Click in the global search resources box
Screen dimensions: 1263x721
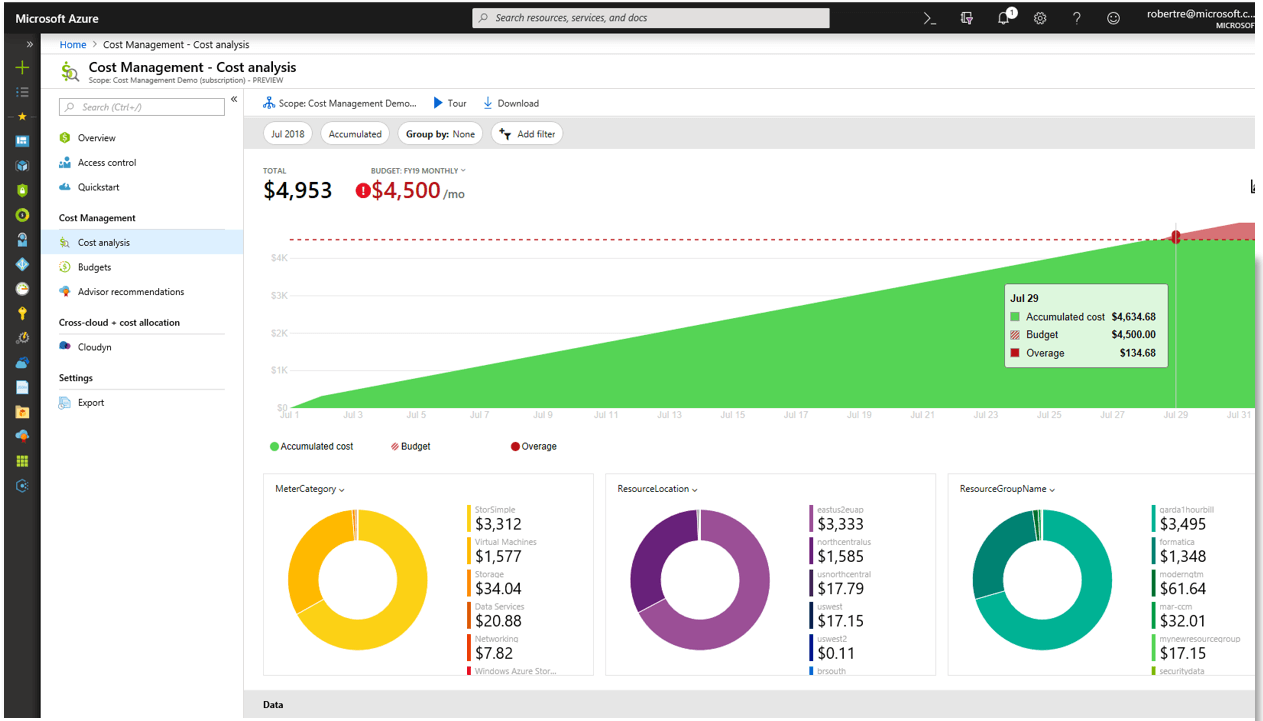(650, 18)
